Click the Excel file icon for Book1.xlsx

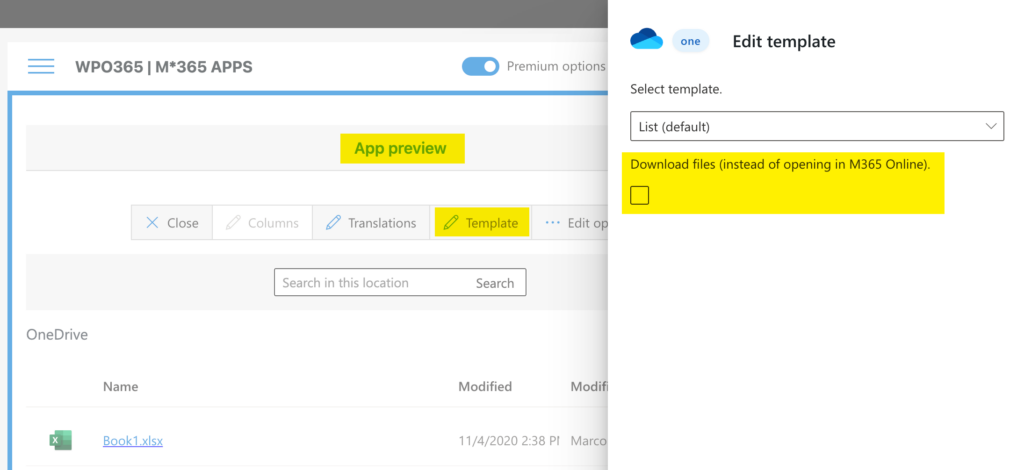(x=60, y=441)
